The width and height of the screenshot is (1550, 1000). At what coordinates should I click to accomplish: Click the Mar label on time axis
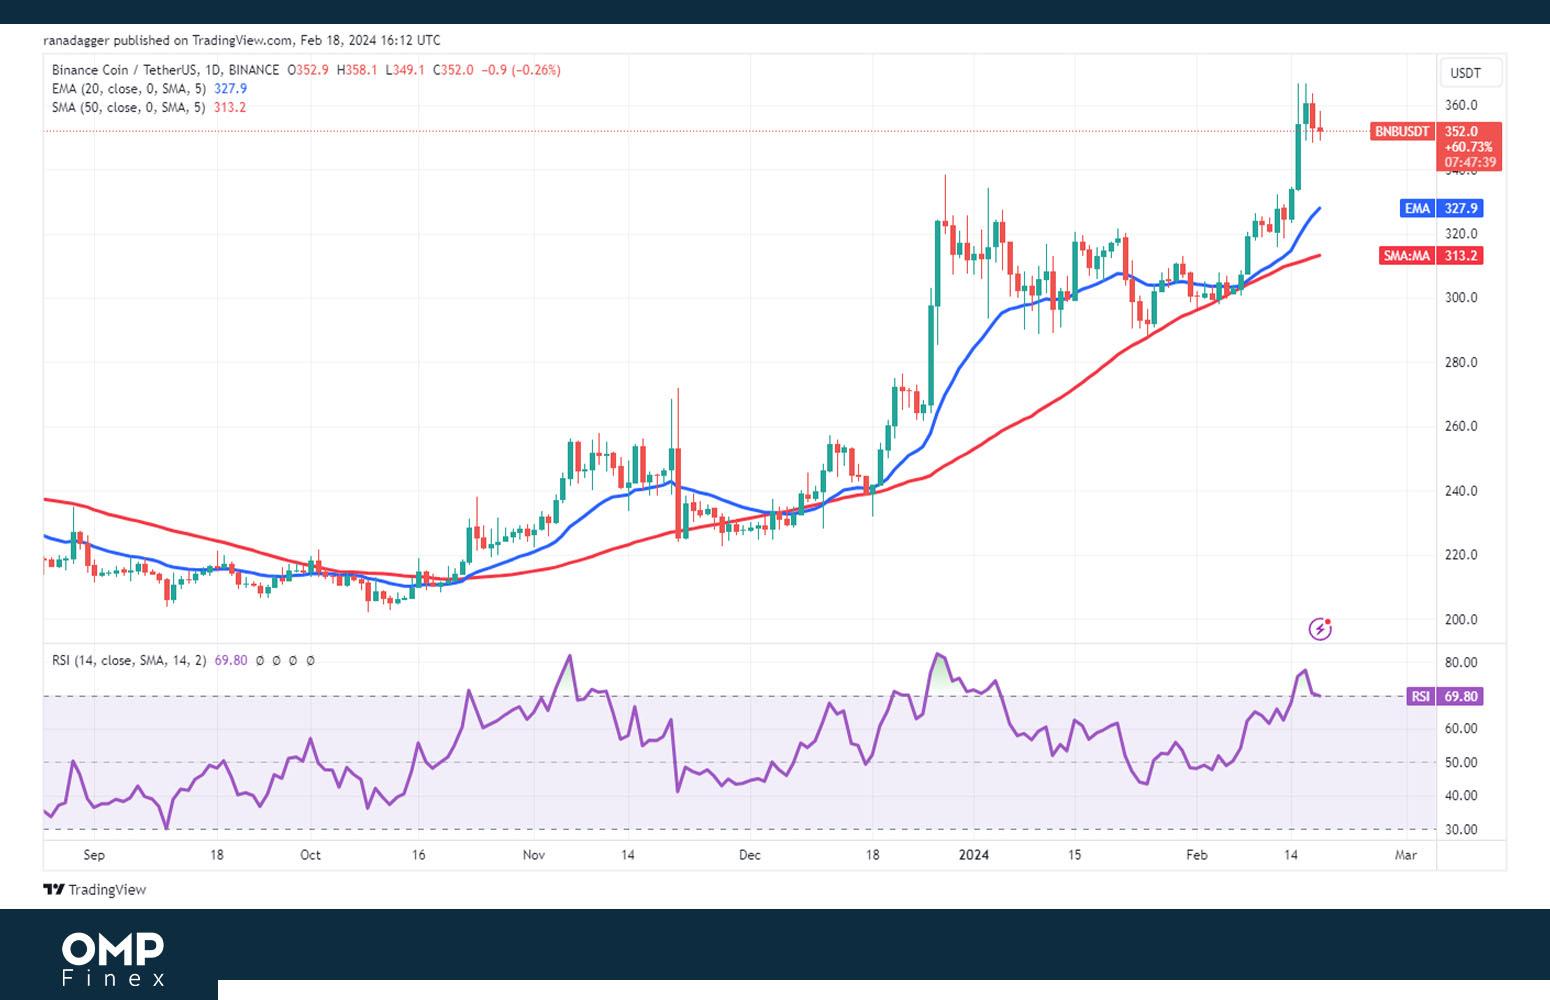click(1406, 855)
